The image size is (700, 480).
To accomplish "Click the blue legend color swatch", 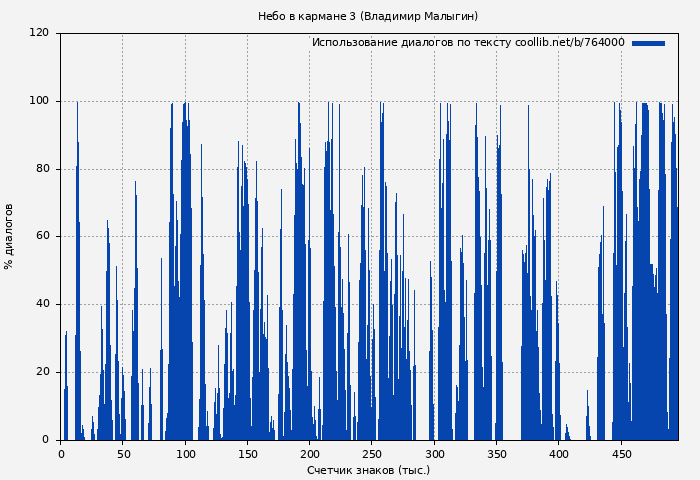I will [x=648, y=43].
